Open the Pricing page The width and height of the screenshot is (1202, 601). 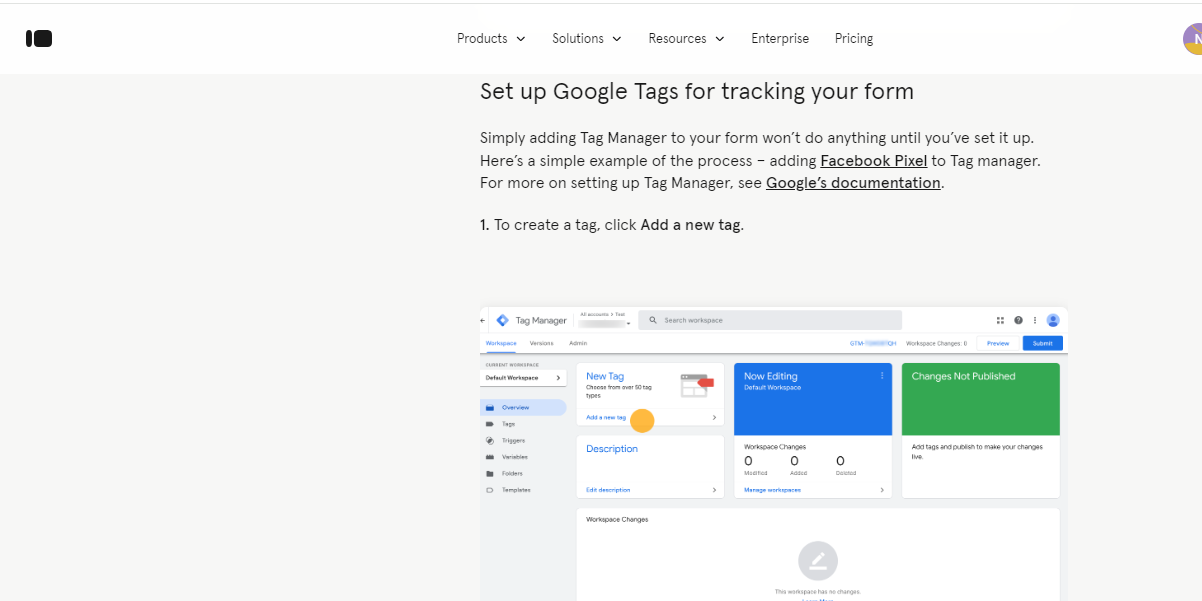(854, 38)
